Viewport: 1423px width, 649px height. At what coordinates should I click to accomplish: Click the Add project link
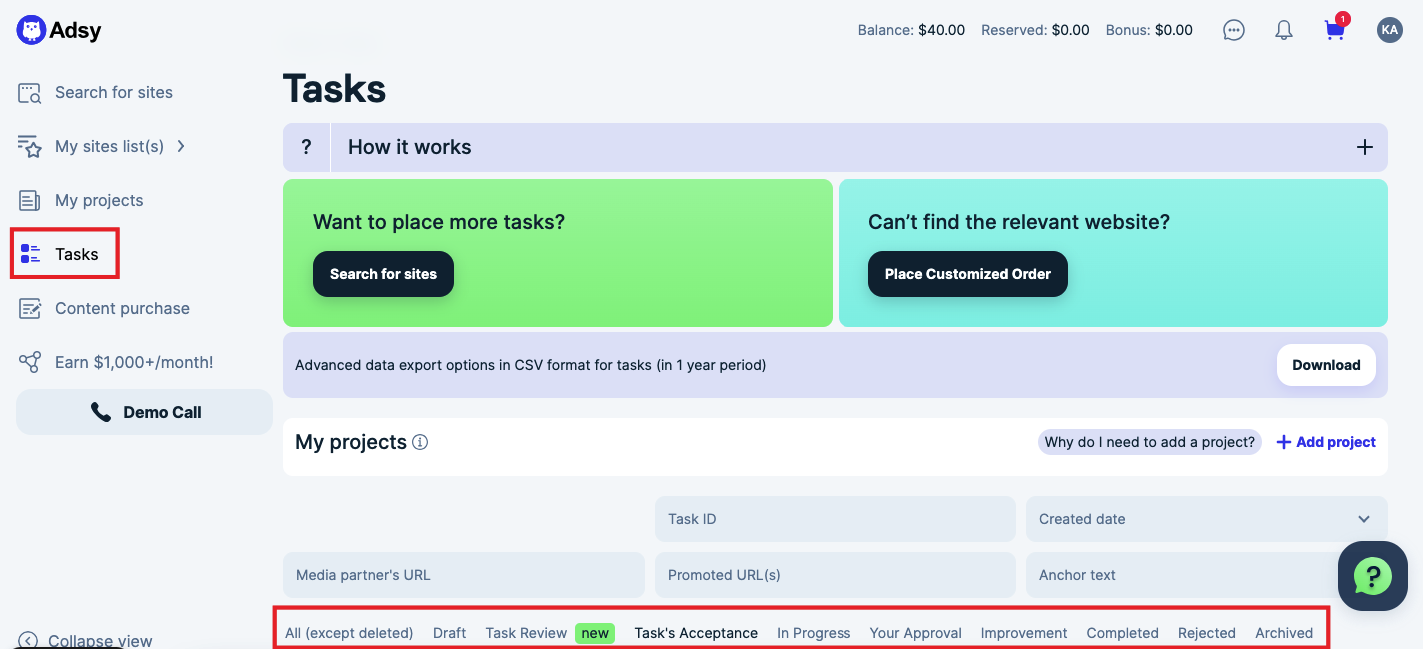point(1326,442)
